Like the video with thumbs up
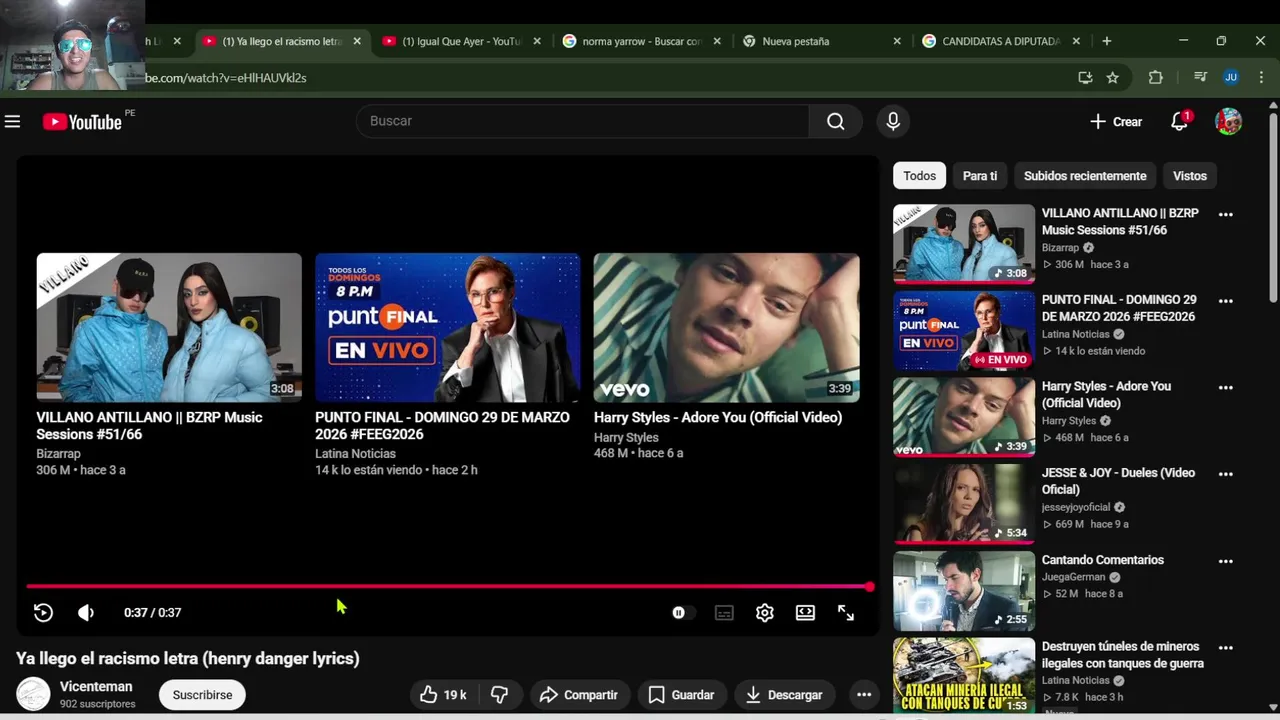Image resolution: width=1280 pixels, height=720 pixels. coord(443,695)
